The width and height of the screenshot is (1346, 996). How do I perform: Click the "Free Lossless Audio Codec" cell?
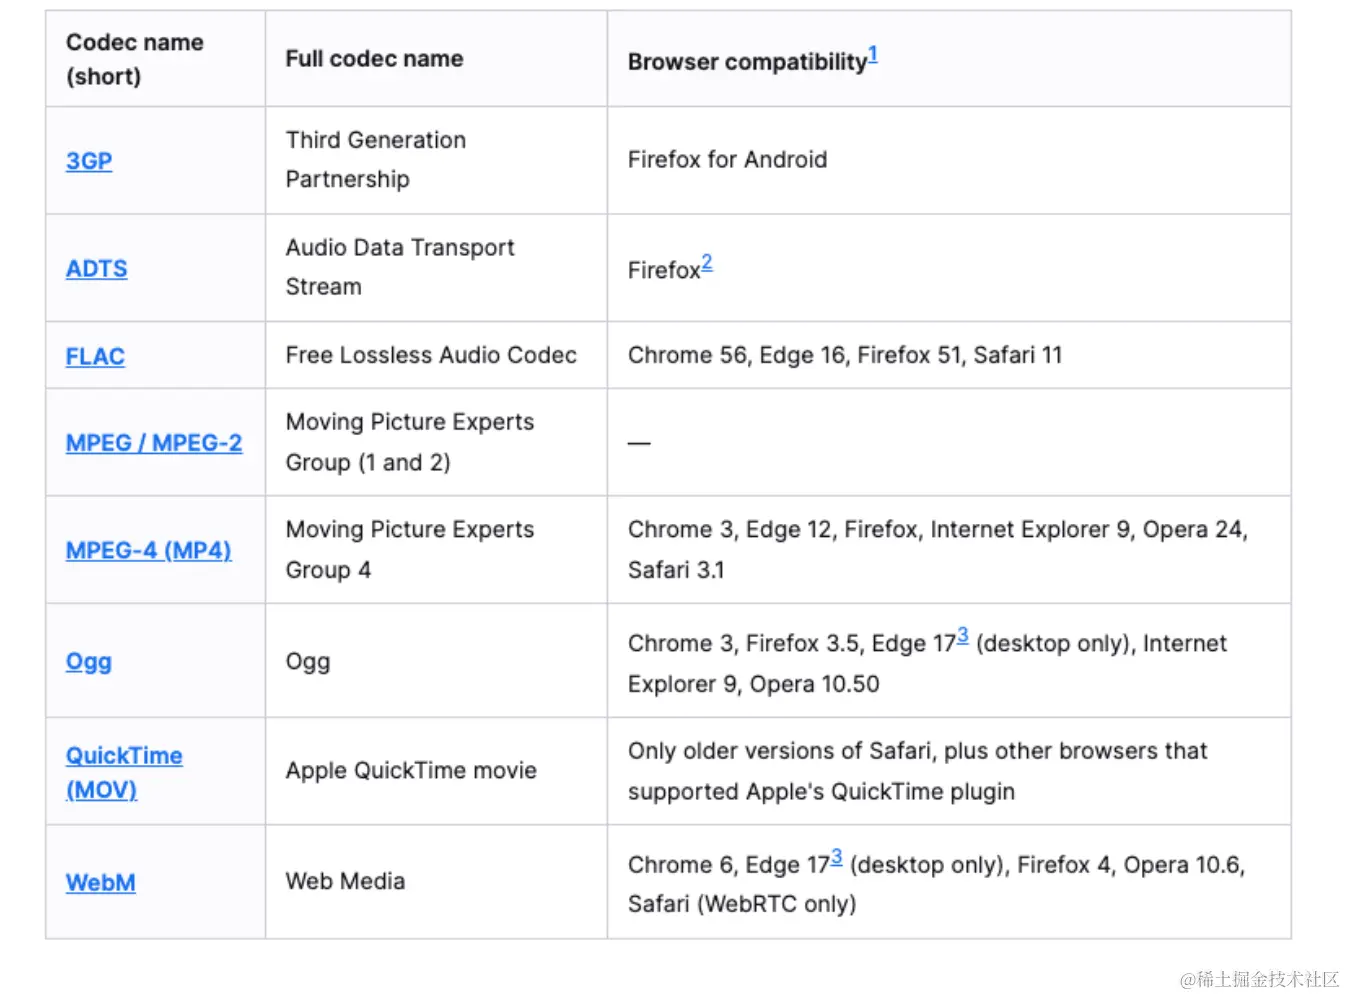431,356
